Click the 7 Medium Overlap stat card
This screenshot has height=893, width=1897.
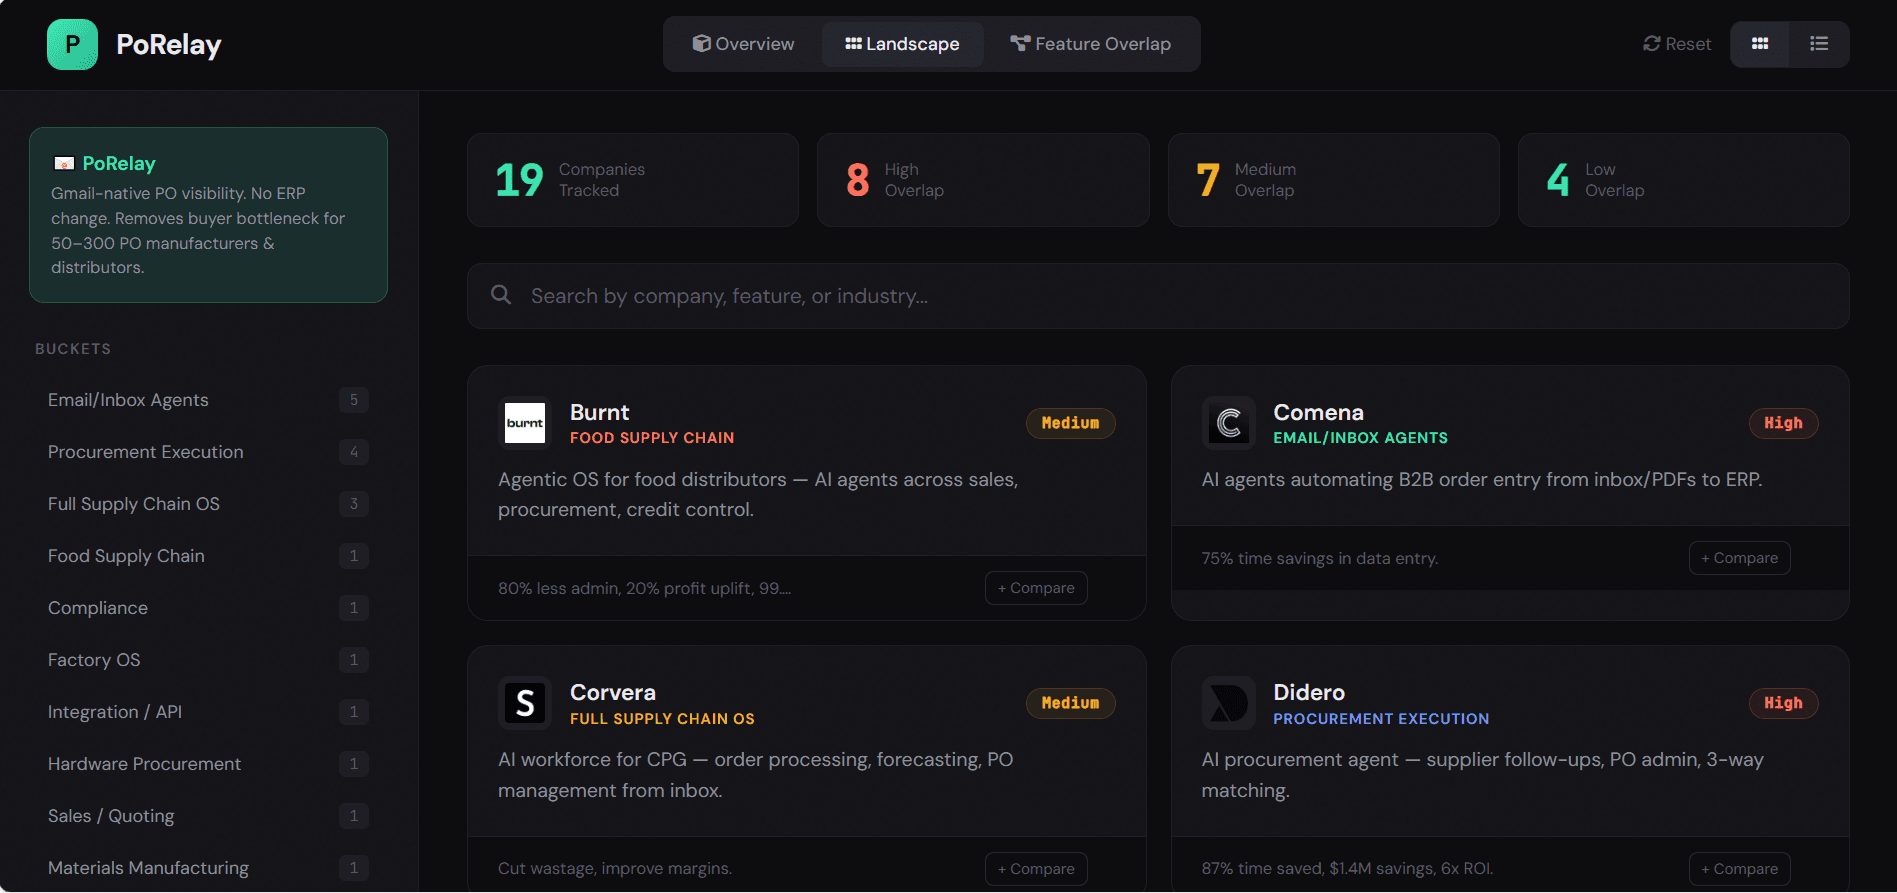1333,180
